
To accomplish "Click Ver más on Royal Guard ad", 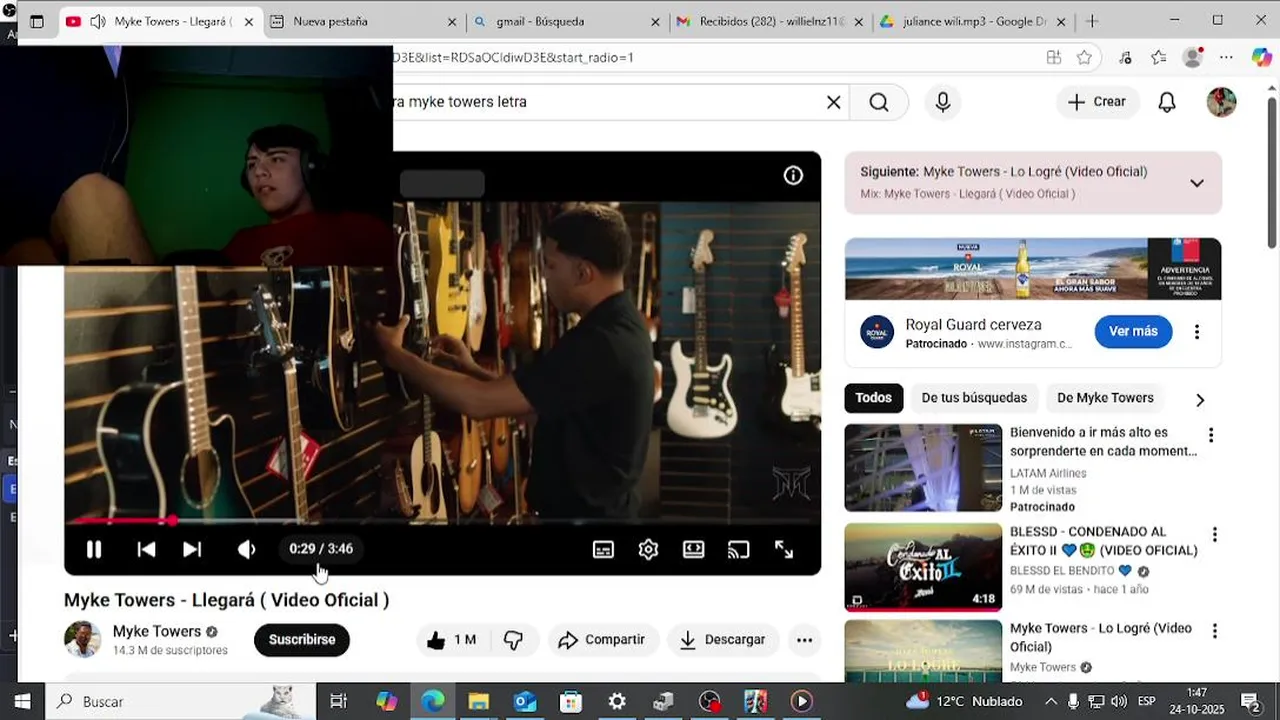I will tap(1133, 332).
